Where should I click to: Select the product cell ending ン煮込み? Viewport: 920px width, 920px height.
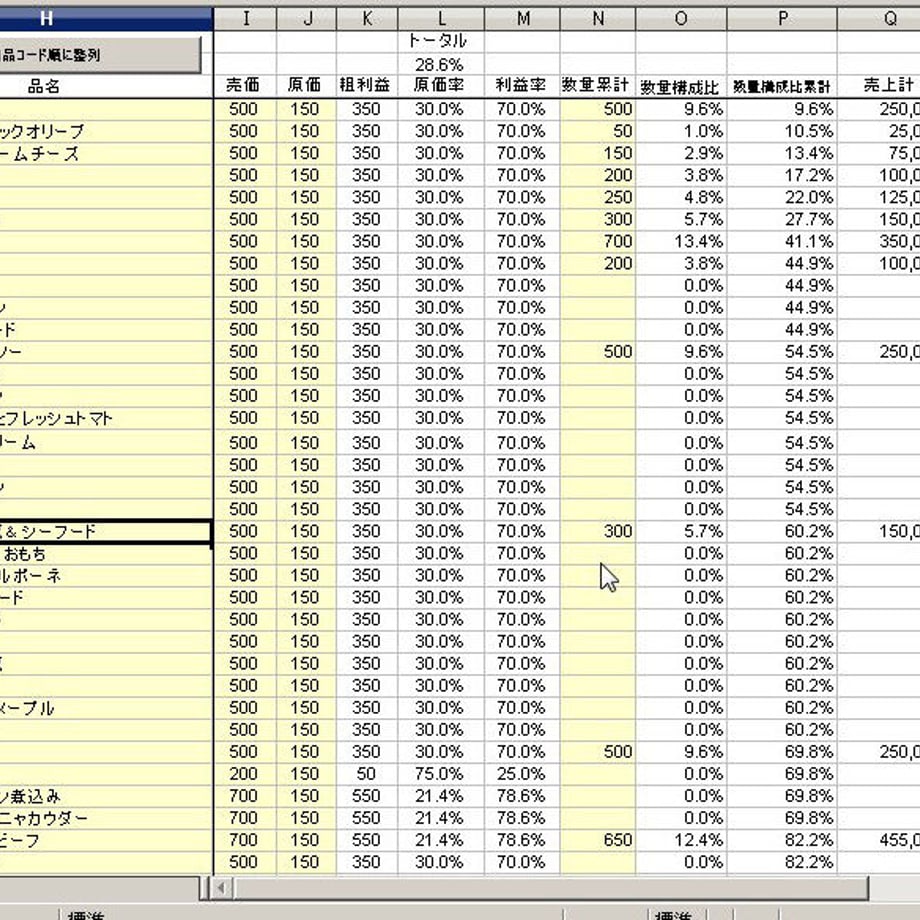coord(106,796)
